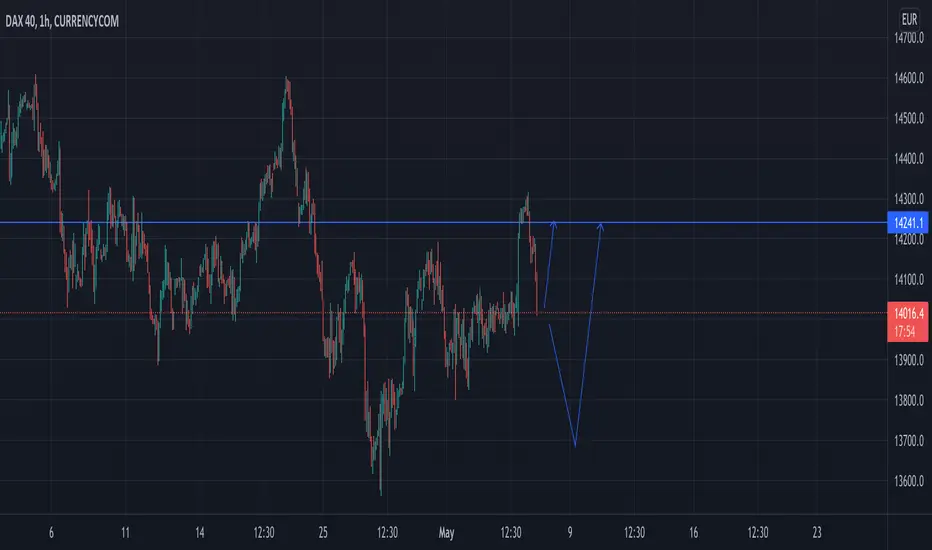This screenshot has width=932, height=550.
Task: Click the 6 date axis label
Action: click(x=51, y=532)
